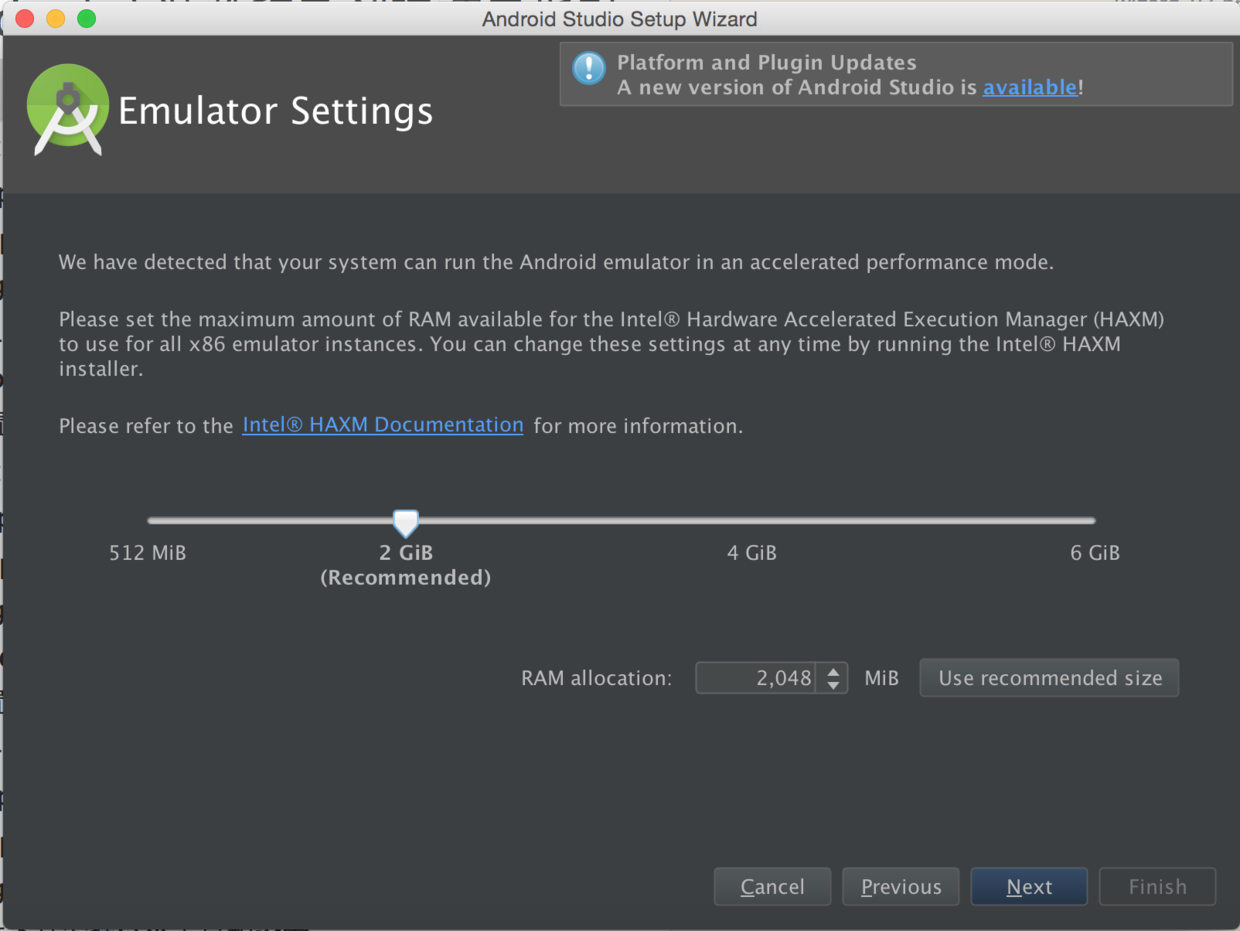Open the Intel HAXM Documentation link

pyautogui.click(x=382, y=425)
